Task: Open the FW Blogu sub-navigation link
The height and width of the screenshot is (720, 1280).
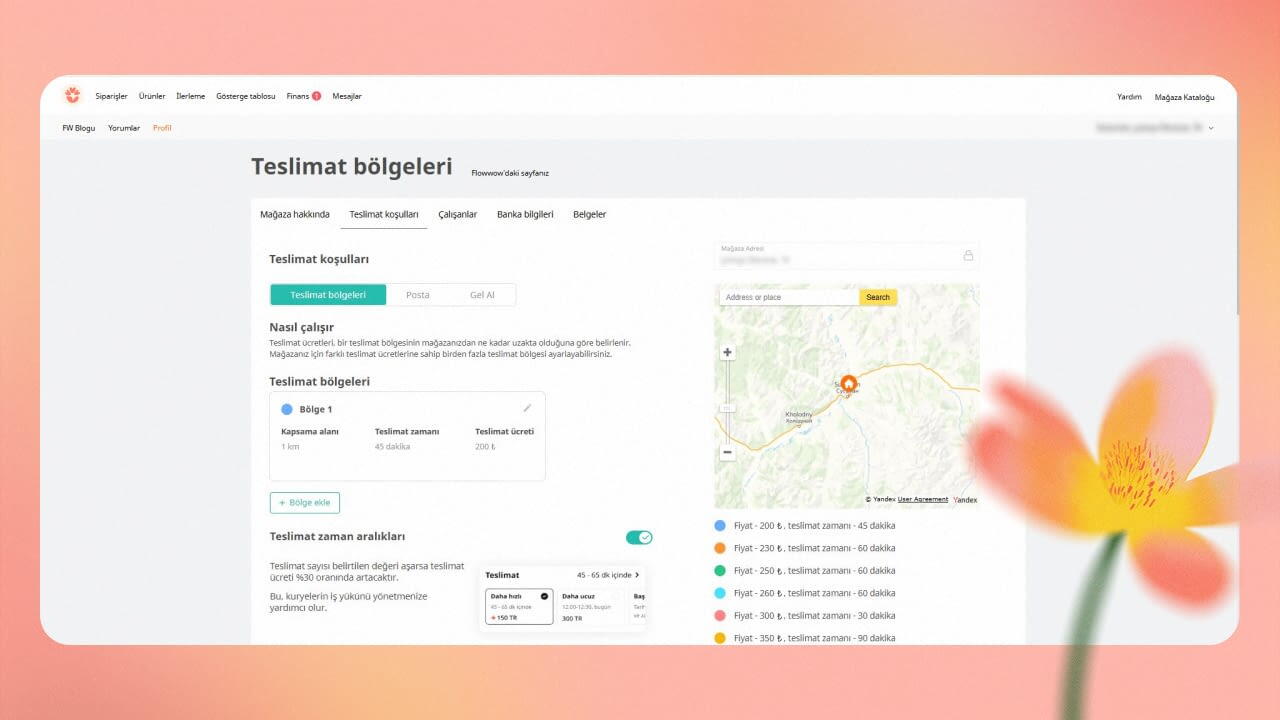Action: pos(79,128)
